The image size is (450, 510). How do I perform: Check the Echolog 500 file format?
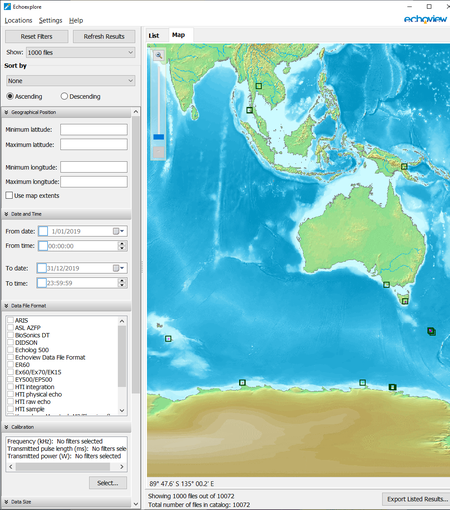click(x=10, y=350)
